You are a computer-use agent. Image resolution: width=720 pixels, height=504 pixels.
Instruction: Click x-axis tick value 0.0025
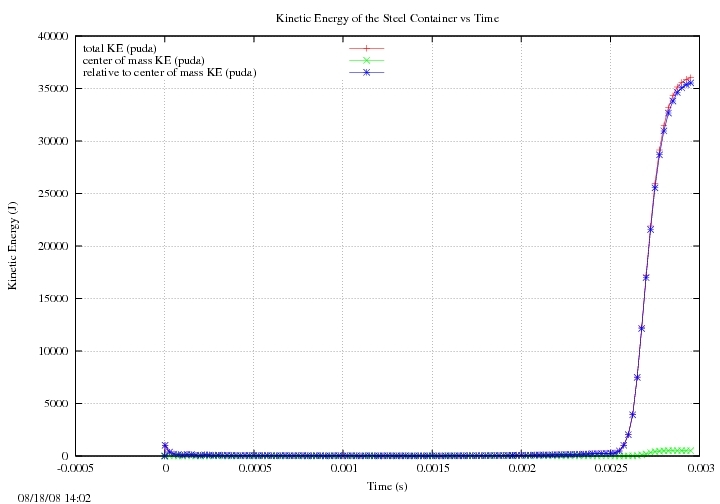click(610, 468)
